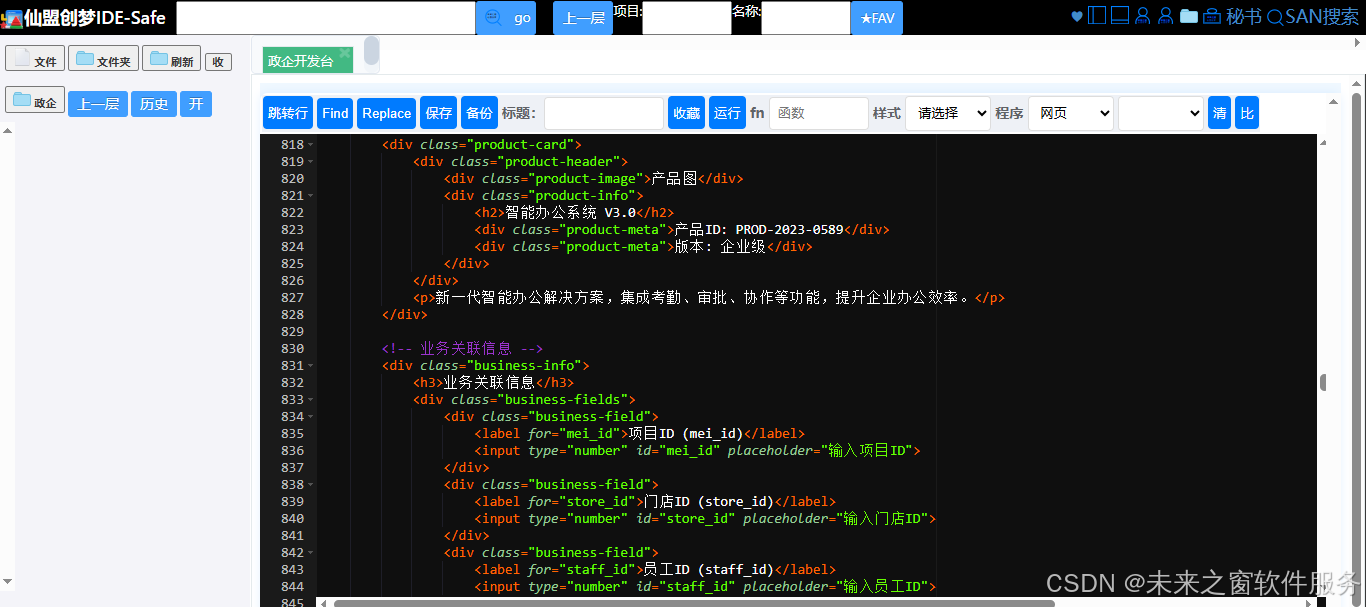Collapse code fold at line 821

(310, 196)
